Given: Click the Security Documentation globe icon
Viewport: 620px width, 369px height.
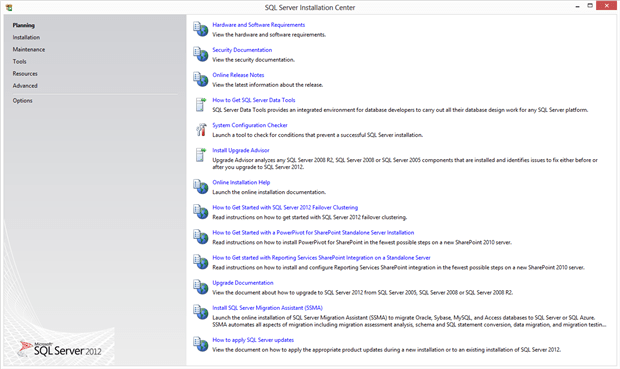Looking at the screenshot, I should point(200,54).
